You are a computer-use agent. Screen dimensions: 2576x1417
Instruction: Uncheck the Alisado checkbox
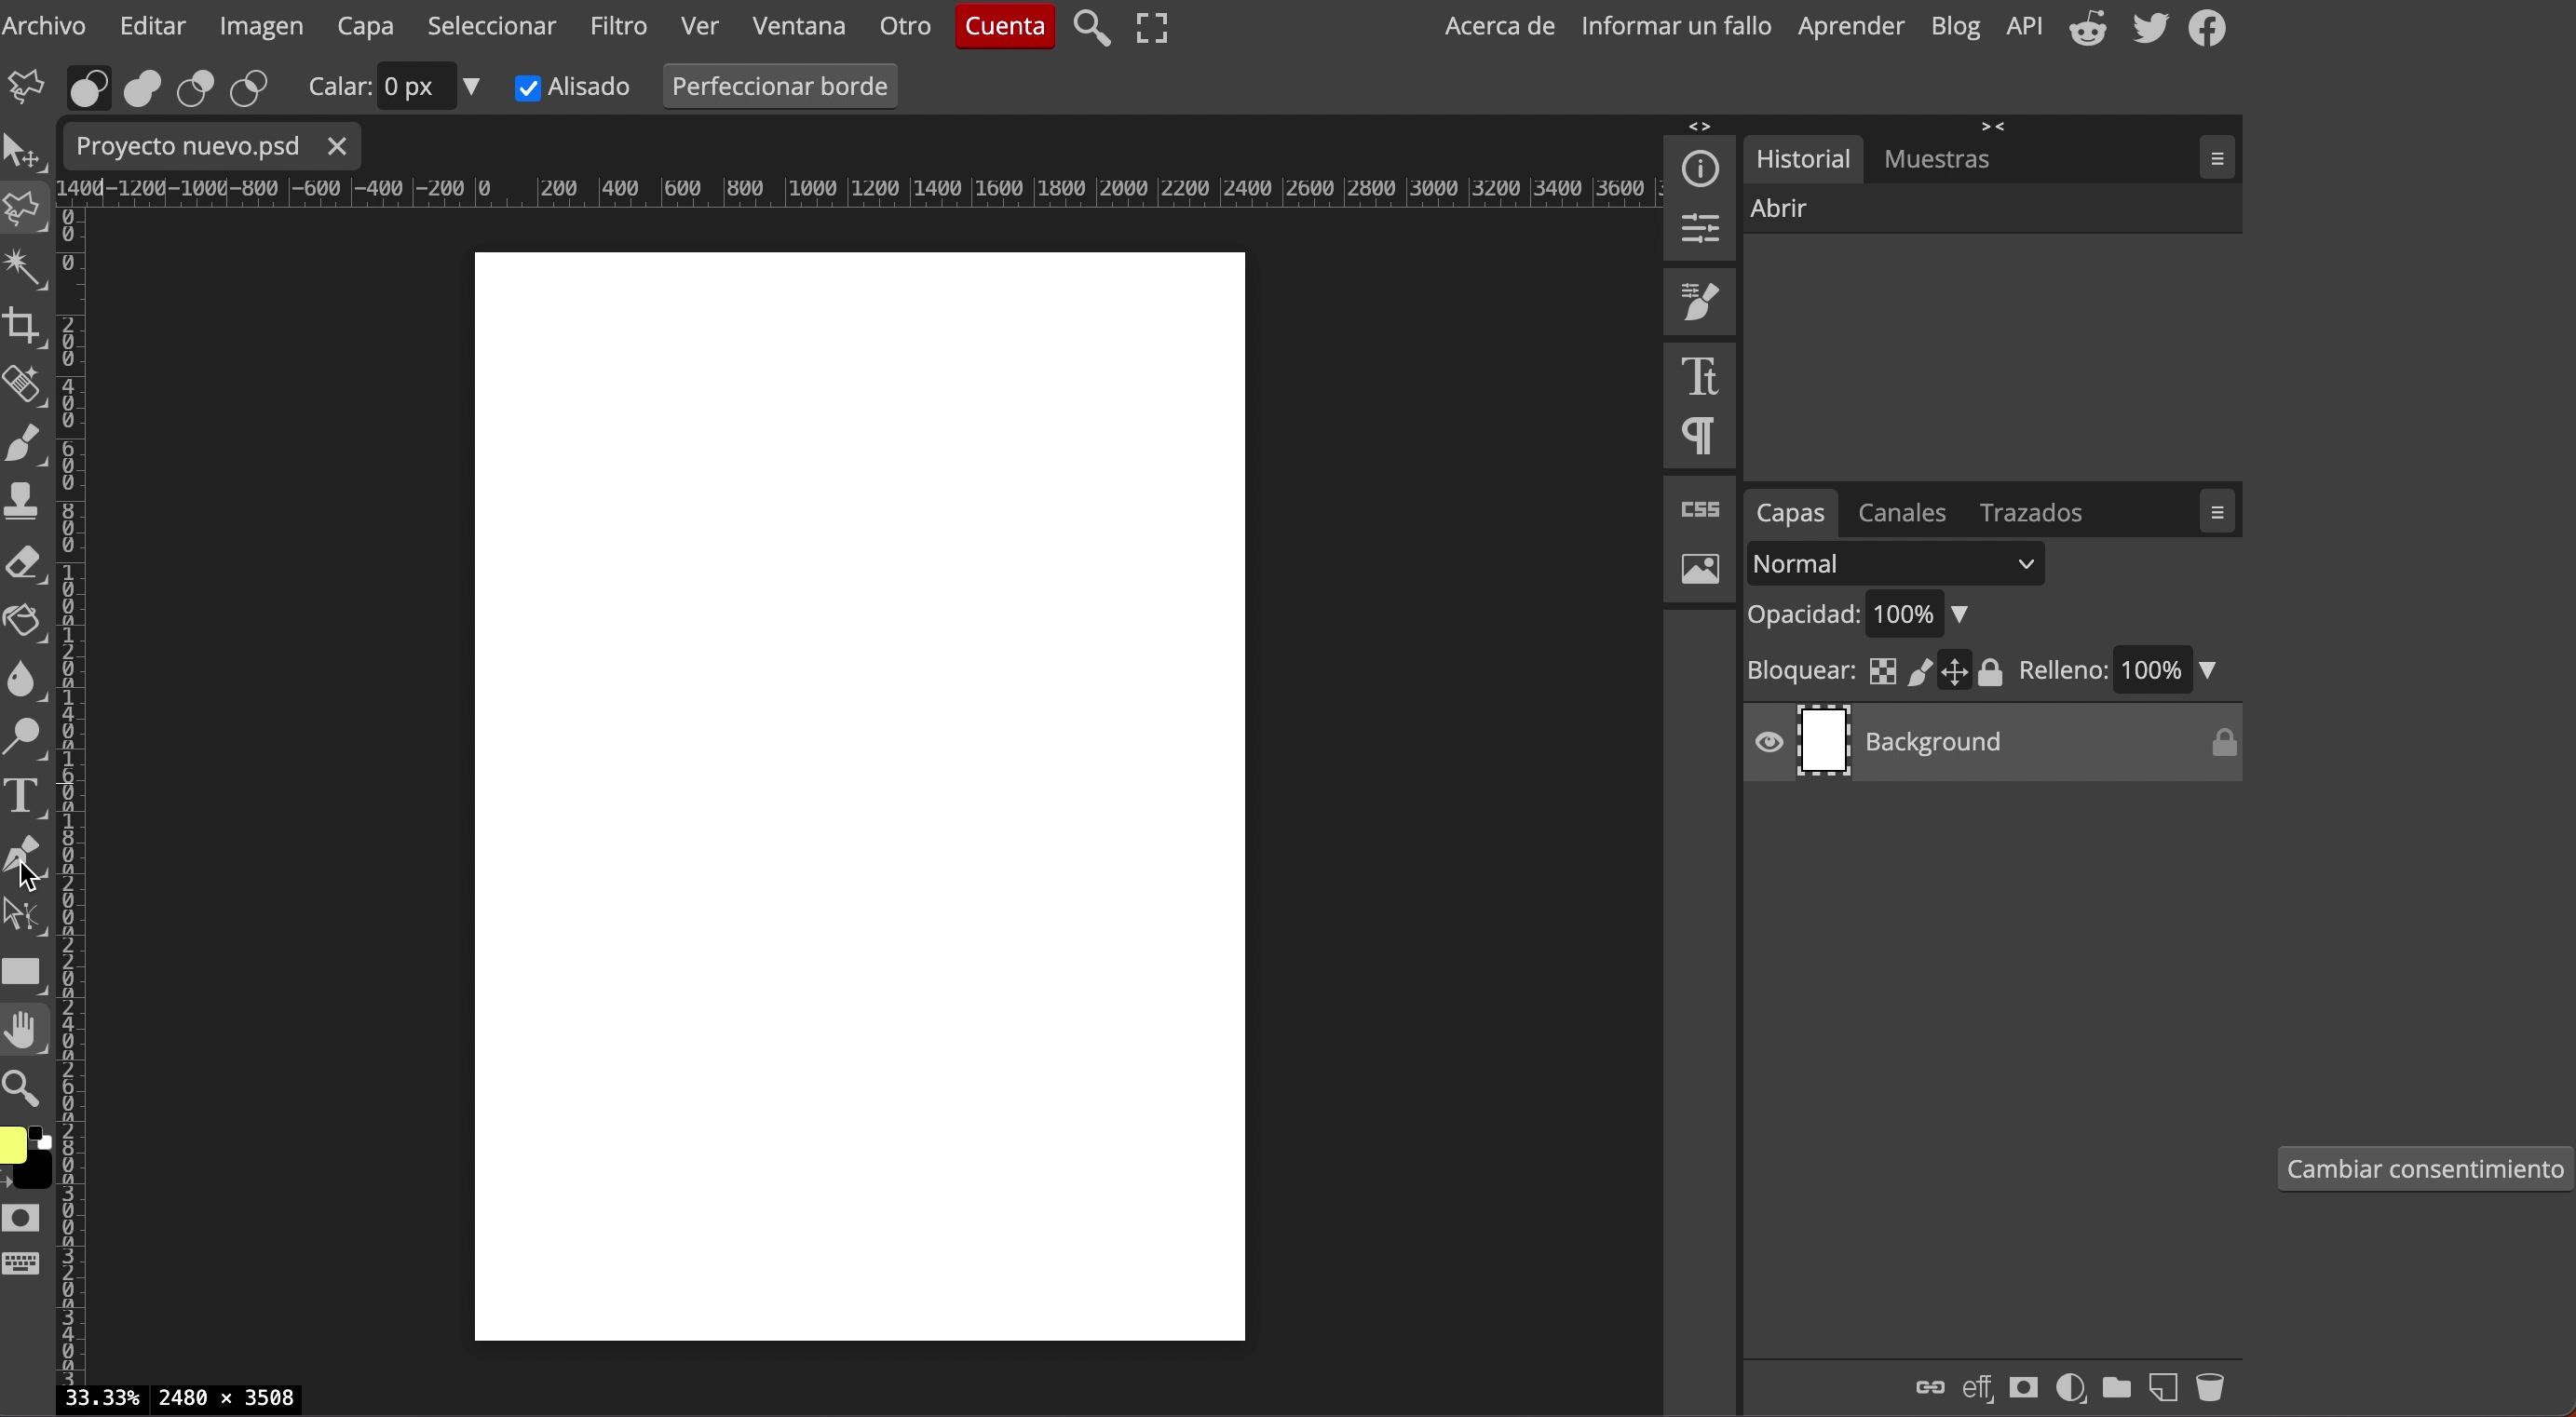(x=528, y=88)
